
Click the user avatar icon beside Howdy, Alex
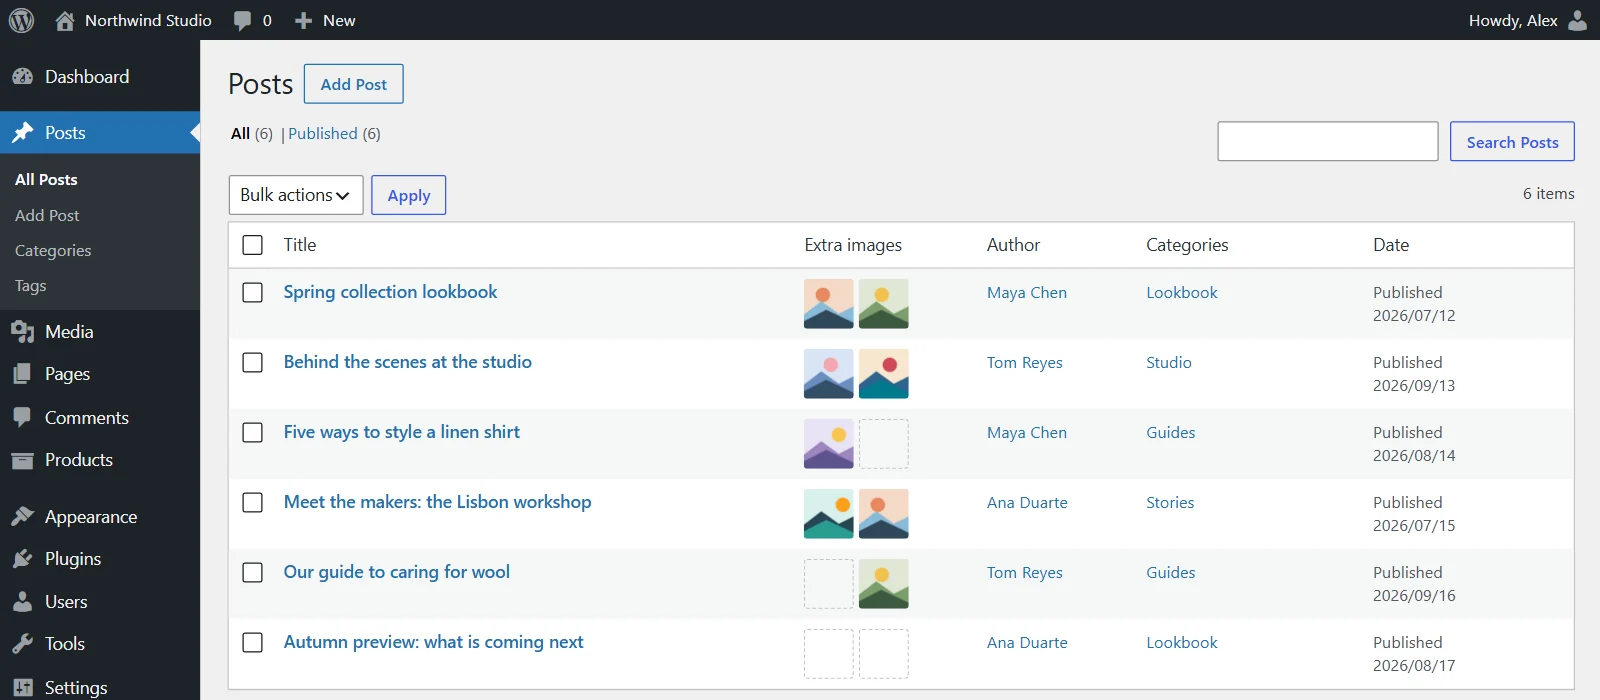1578,20
